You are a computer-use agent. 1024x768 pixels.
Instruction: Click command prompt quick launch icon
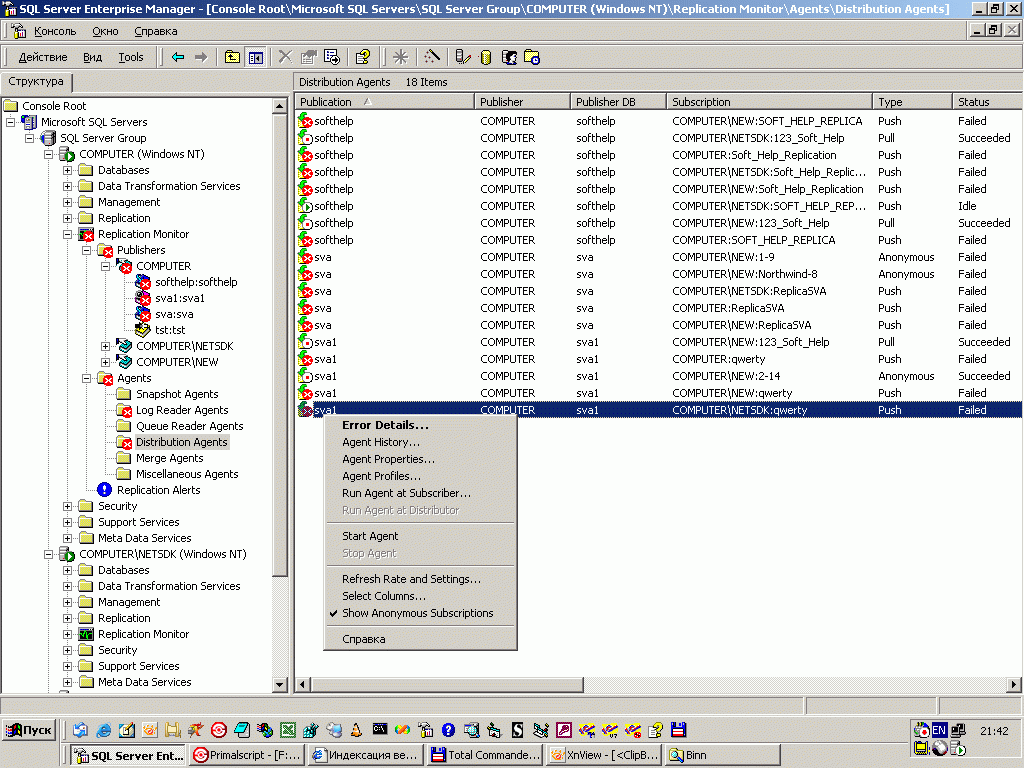(379, 729)
